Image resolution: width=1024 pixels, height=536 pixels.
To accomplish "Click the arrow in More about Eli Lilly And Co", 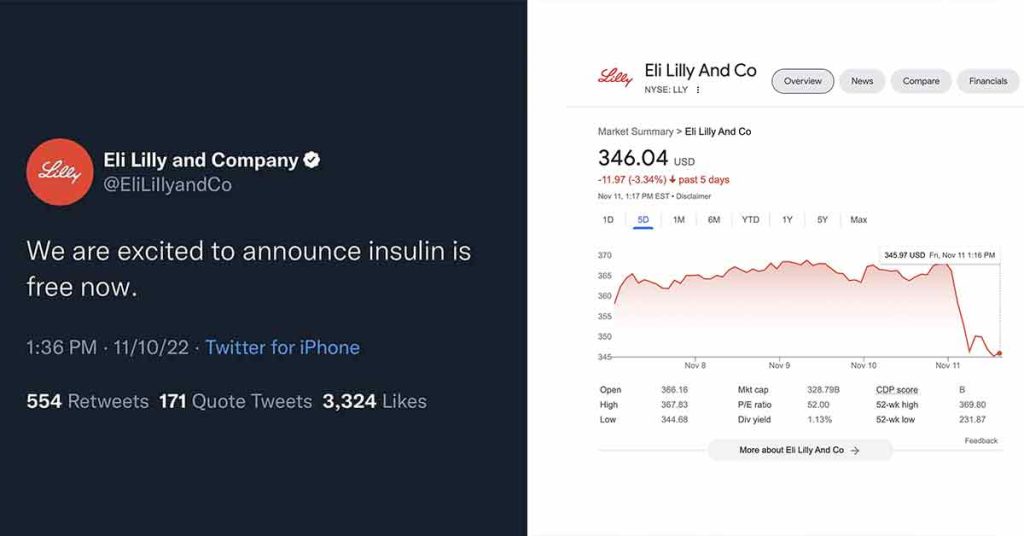I will [x=855, y=451].
